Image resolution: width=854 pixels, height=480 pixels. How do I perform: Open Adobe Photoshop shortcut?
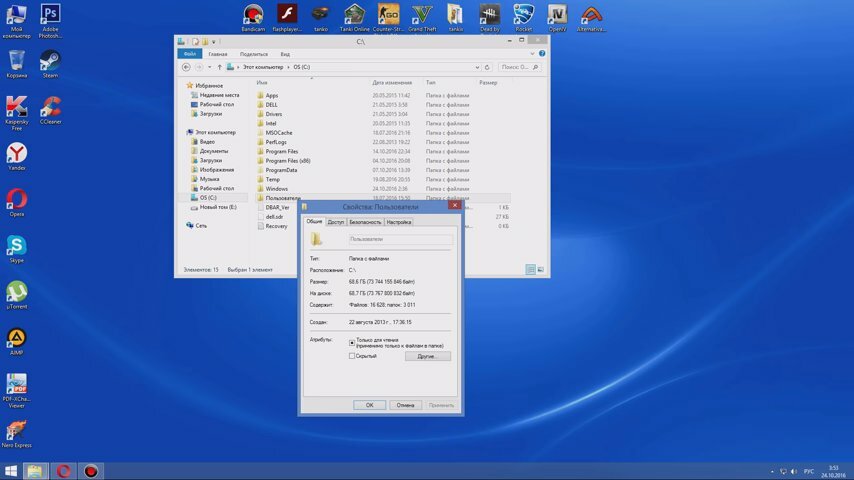click(50, 21)
